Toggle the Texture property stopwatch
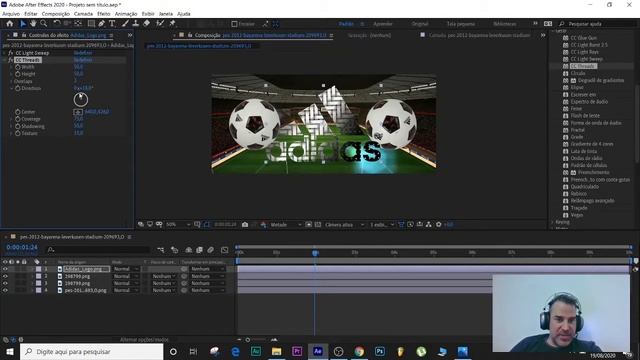This screenshot has height=360, width=640. tap(18, 133)
